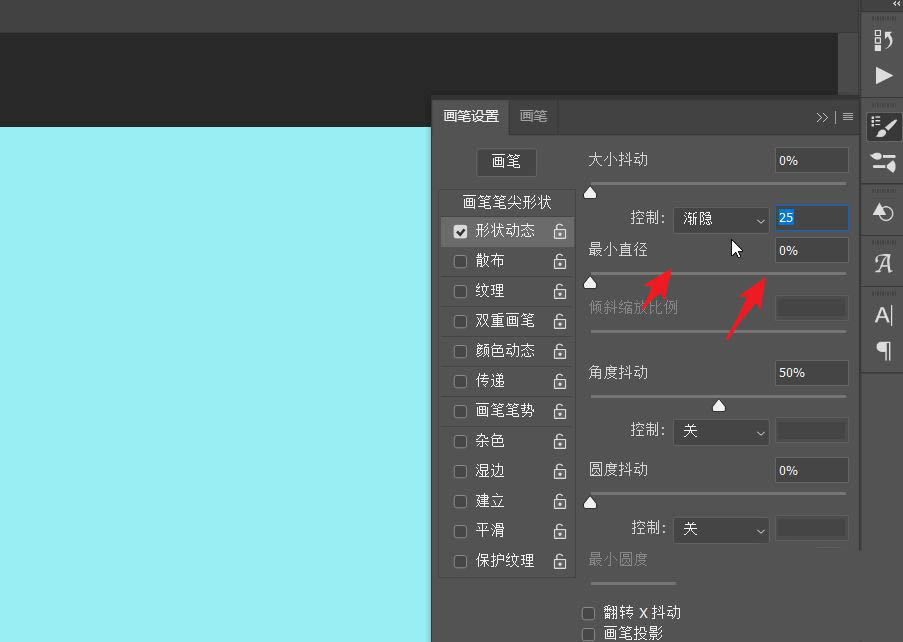This screenshot has width=903, height=642.
Task: Toggle lock for 画笔笔势
Action: click(560, 411)
